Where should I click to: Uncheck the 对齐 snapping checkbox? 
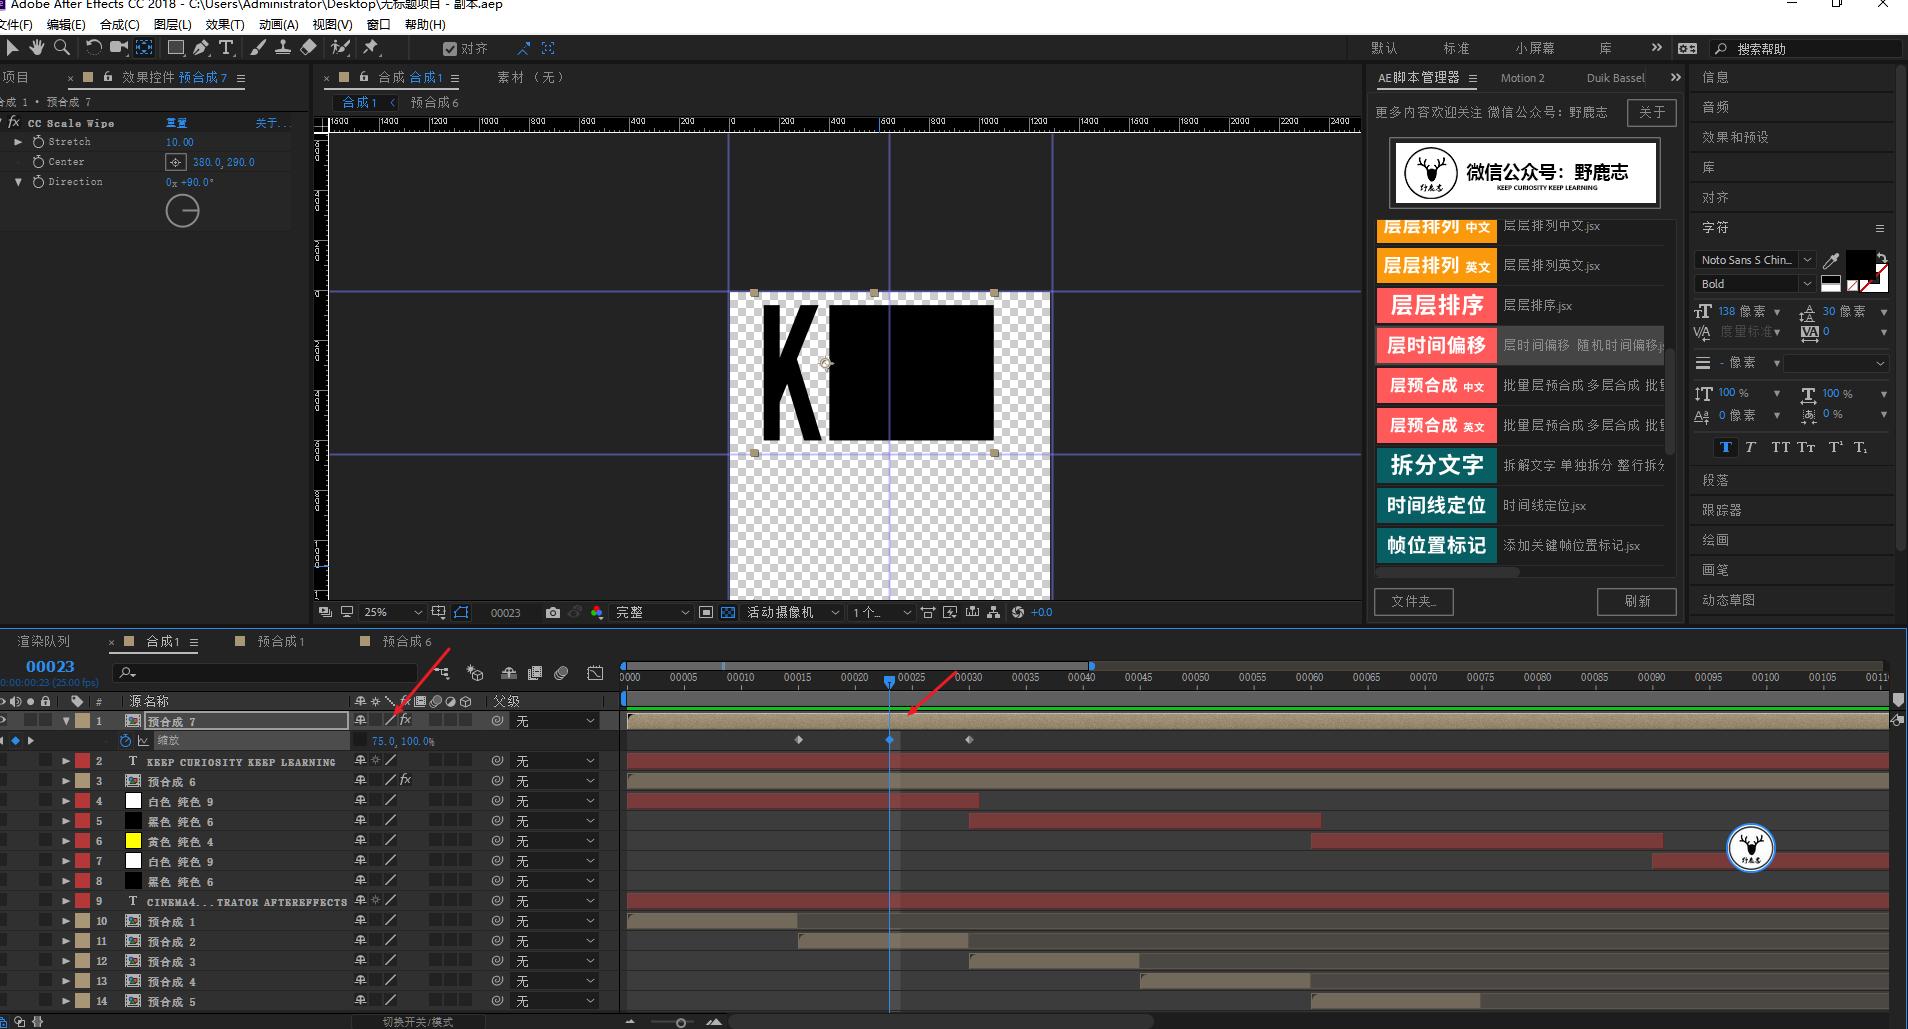[x=450, y=49]
